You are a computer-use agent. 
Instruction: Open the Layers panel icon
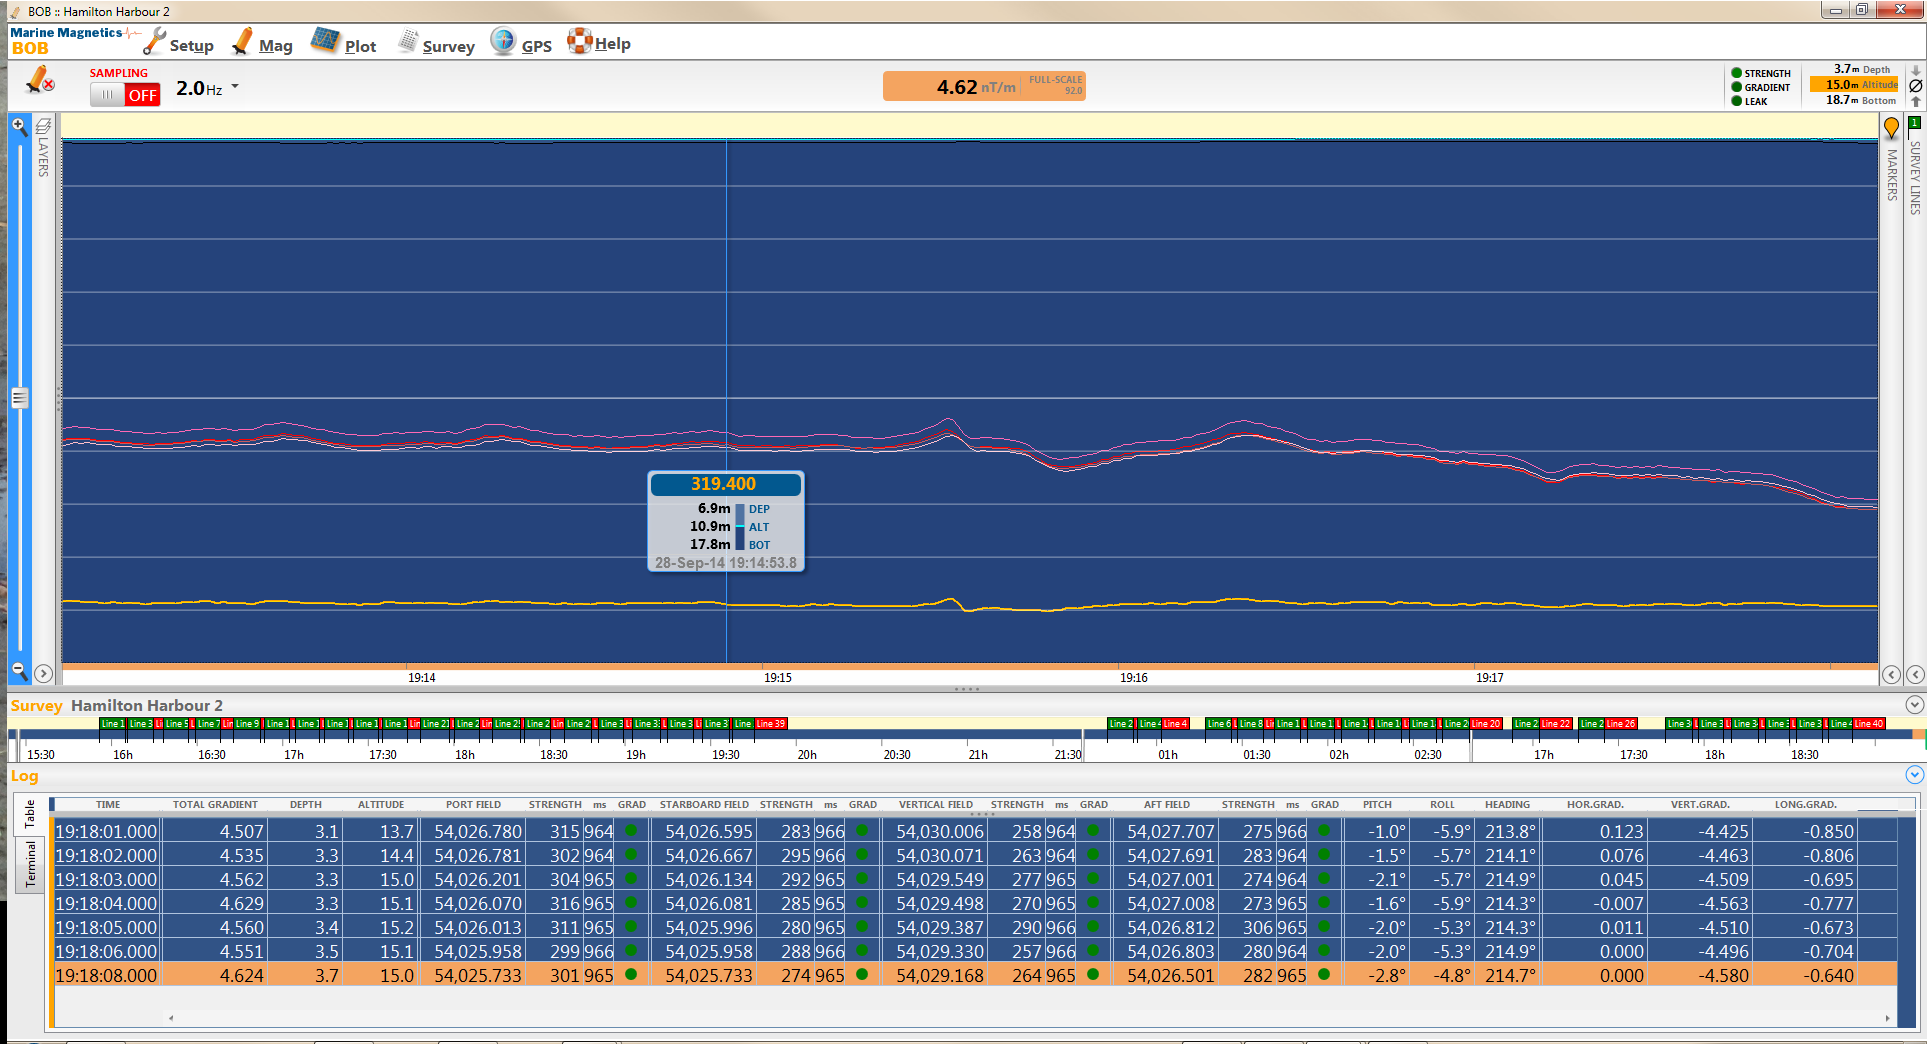click(43, 128)
